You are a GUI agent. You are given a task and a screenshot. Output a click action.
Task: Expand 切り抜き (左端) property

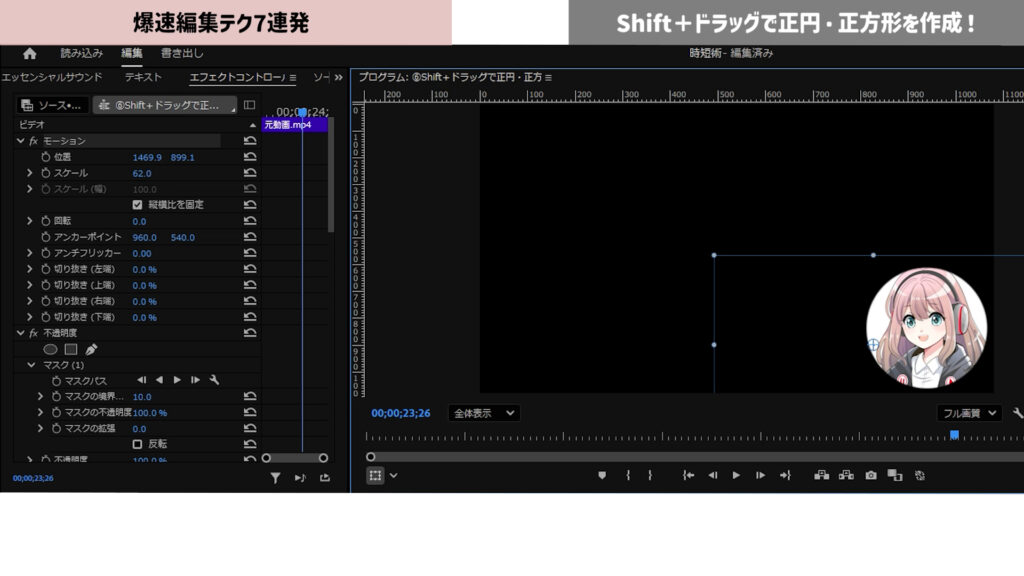click(29, 269)
